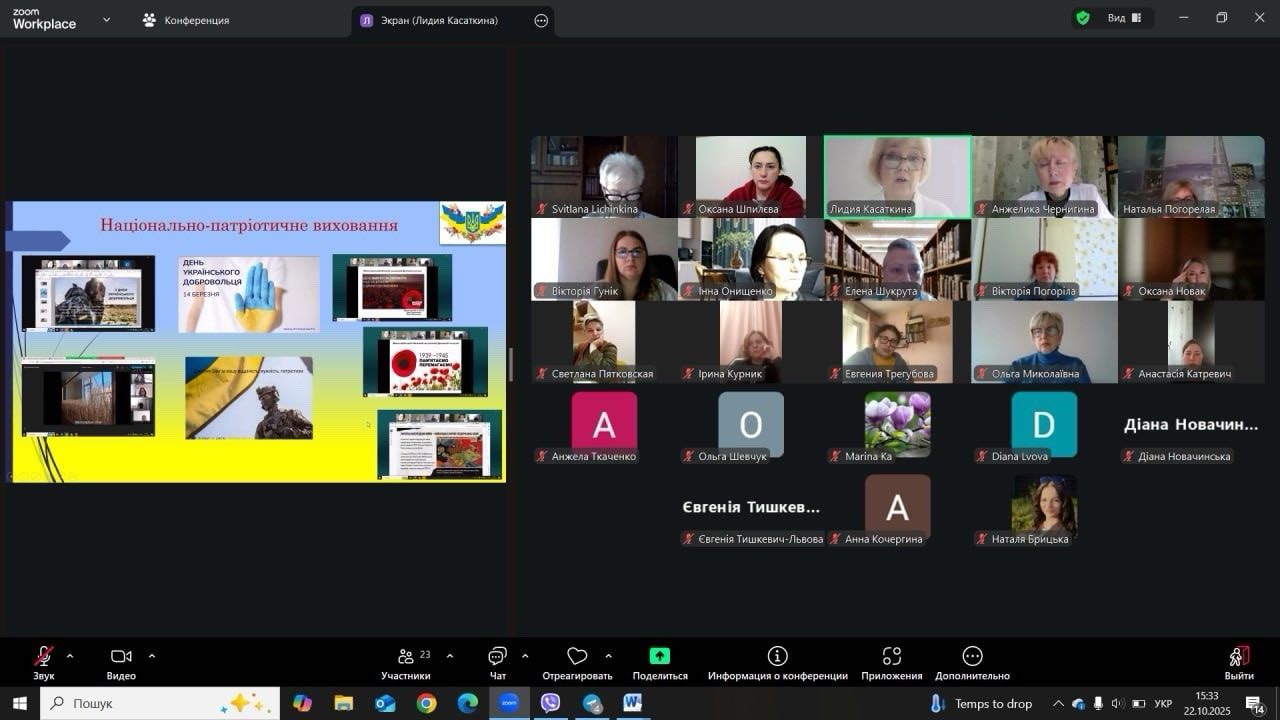
Task: Expand the arrow next to Участники
Action: pyautogui.click(x=450, y=656)
